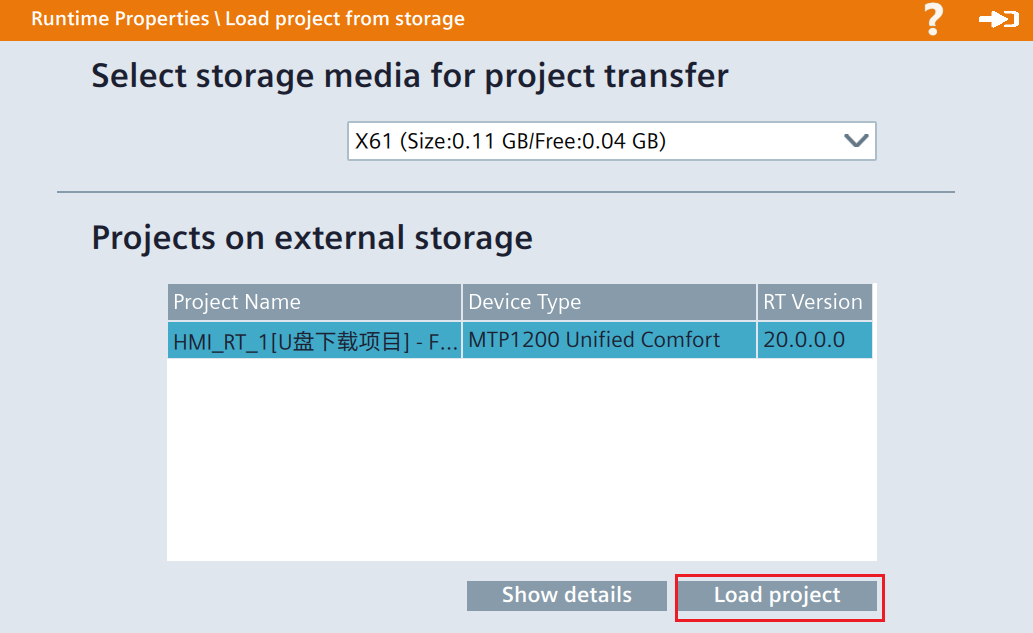Image resolution: width=1033 pixels, height=633 pixels.
Task: Expand the storage media dropdown arrow
Action: 856,141
